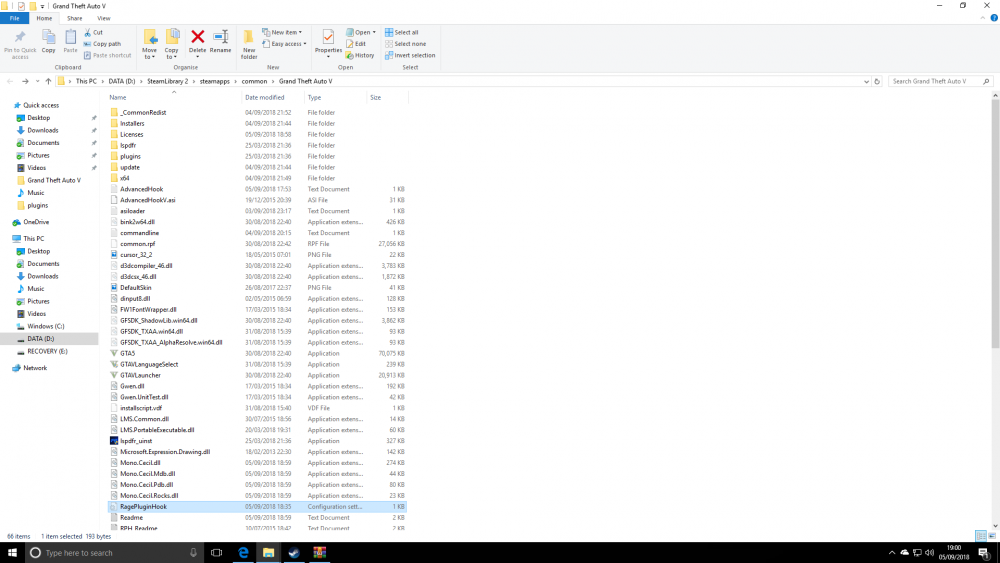Go back with the Back arrow
1000x563 pixels.
click(x=10, y=82)
